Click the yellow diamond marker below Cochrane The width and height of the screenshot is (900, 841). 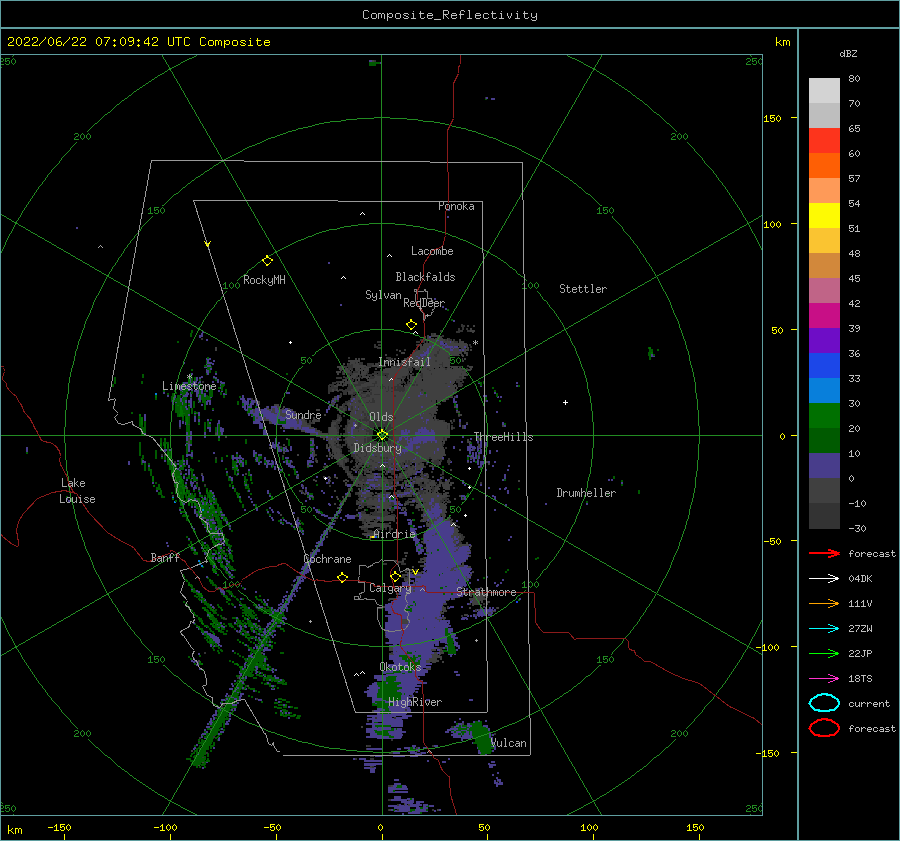pyautogui.click(x=342, y=577)
